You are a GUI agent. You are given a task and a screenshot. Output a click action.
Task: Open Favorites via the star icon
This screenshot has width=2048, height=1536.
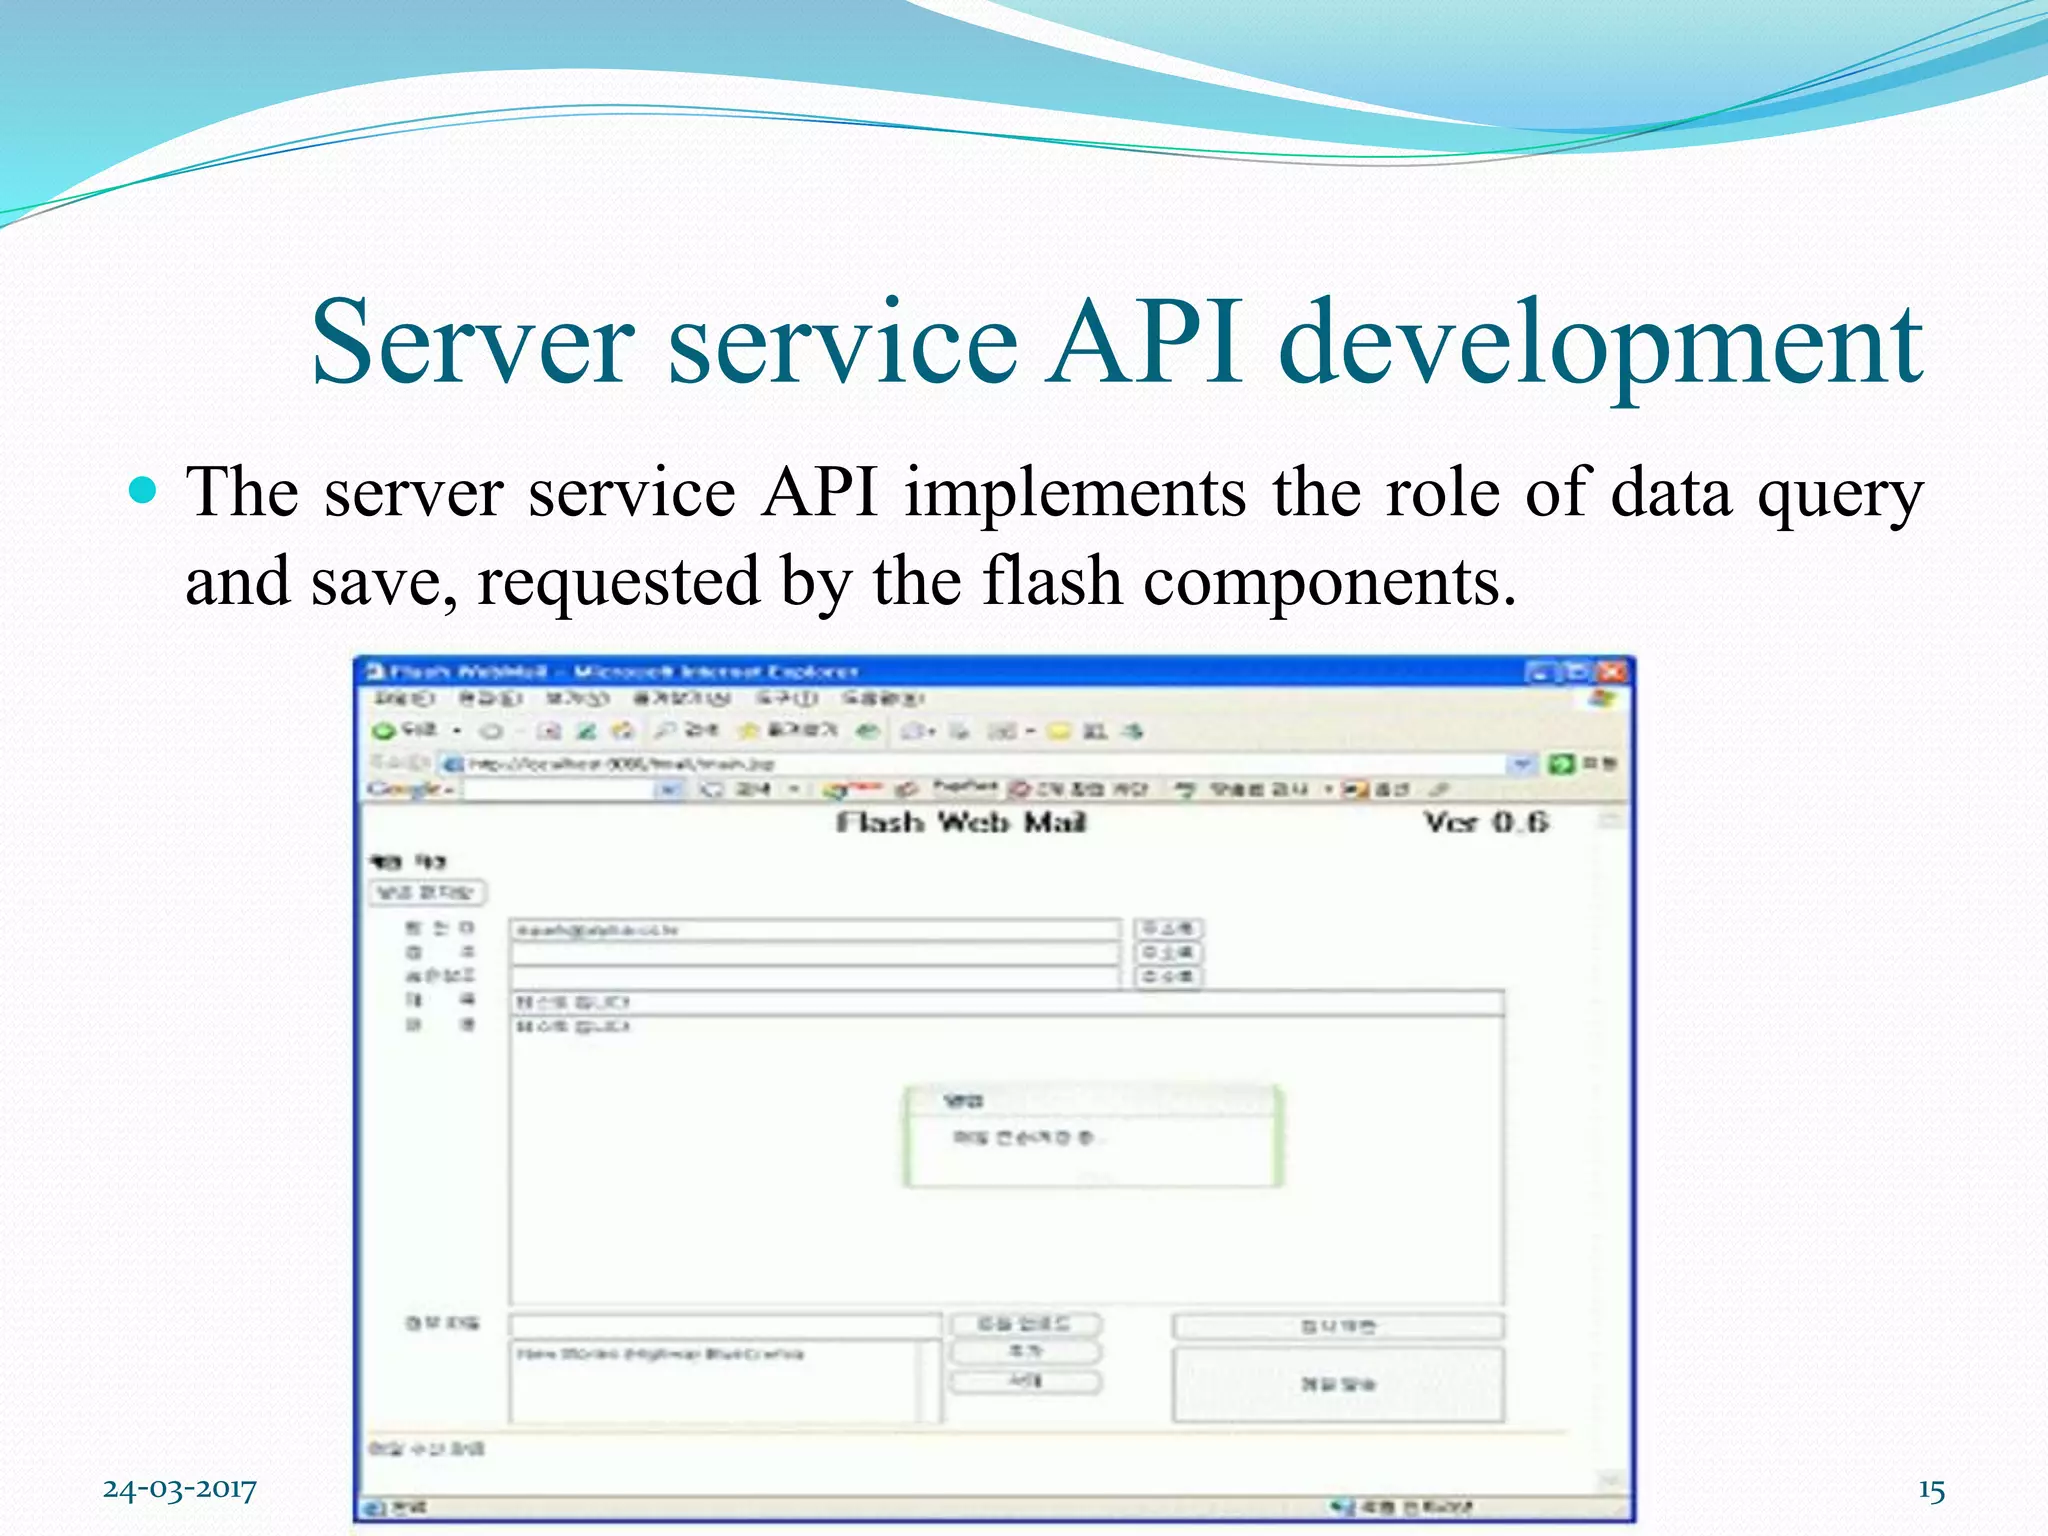748,731
